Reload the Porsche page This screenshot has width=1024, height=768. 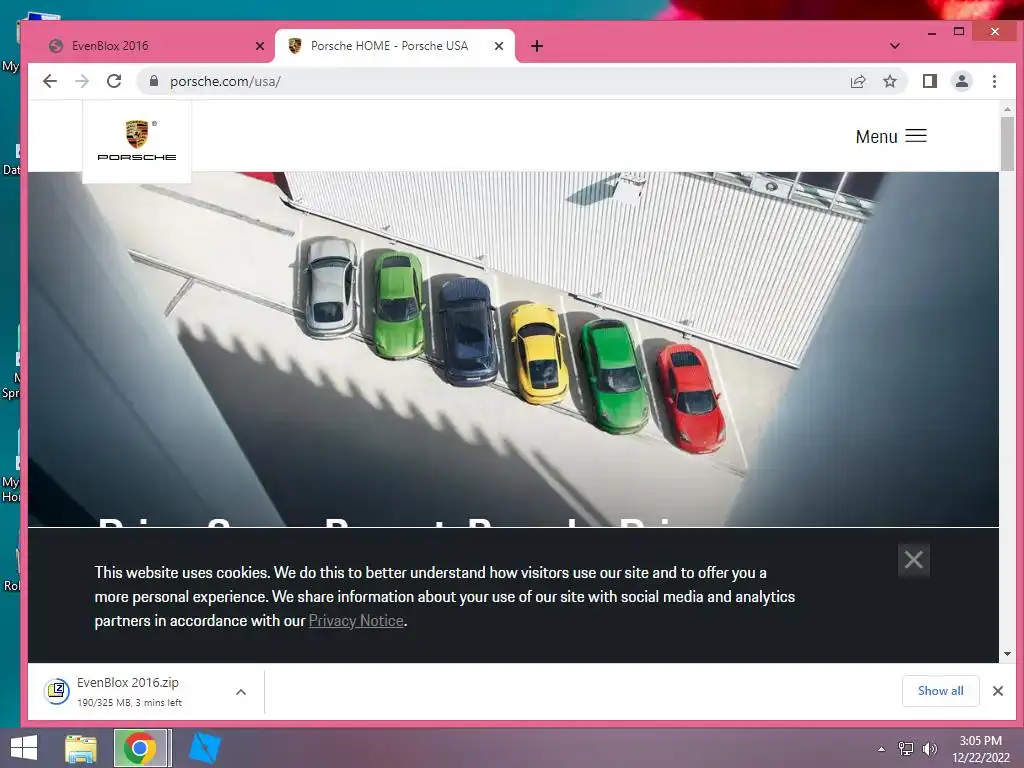[114, 81]
